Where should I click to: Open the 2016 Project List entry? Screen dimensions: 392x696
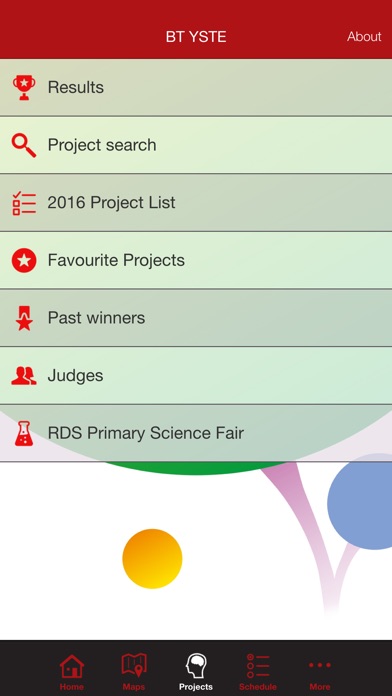(x=196, y=203)
